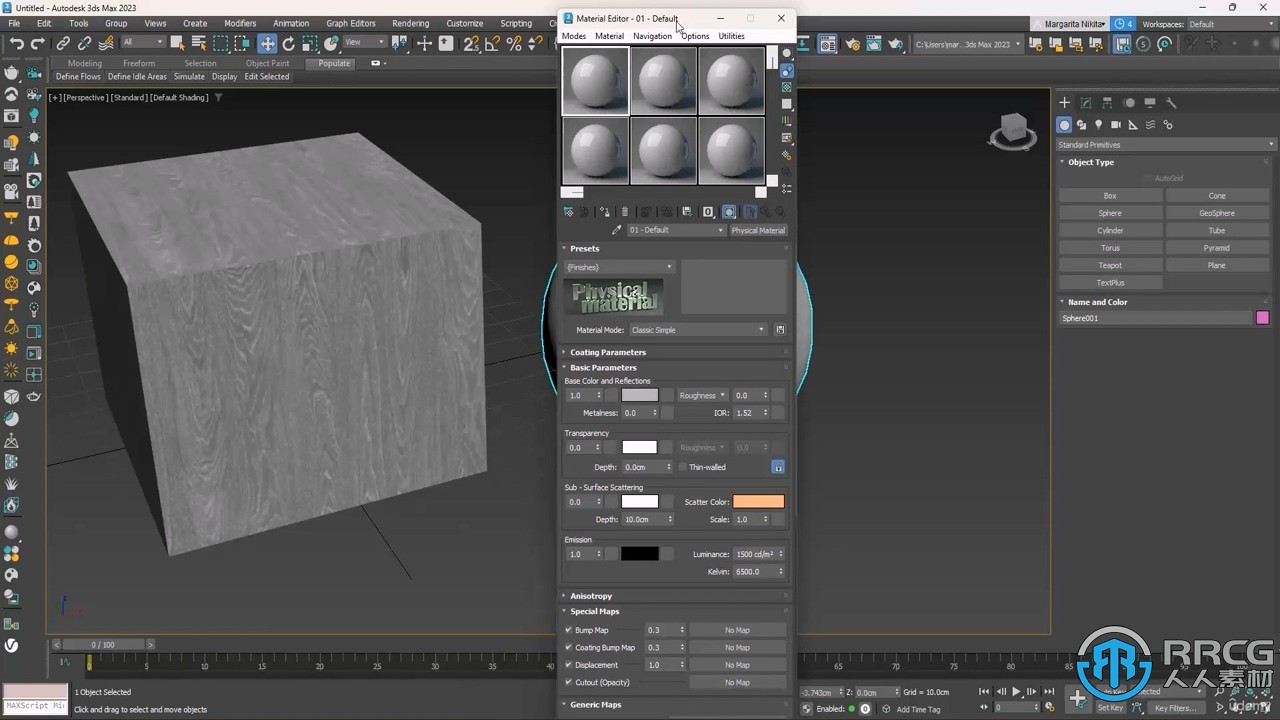Toggle Displacement checkbox
Viewport: 1280px width, 720px height.
pyautogui.click(x=569, y=665)
